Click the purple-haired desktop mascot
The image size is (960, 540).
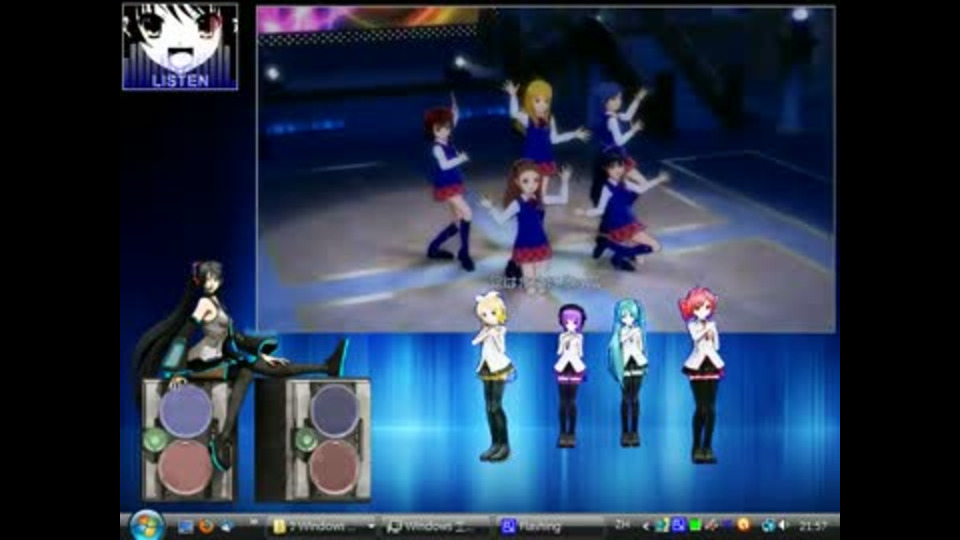pos(570,377)
